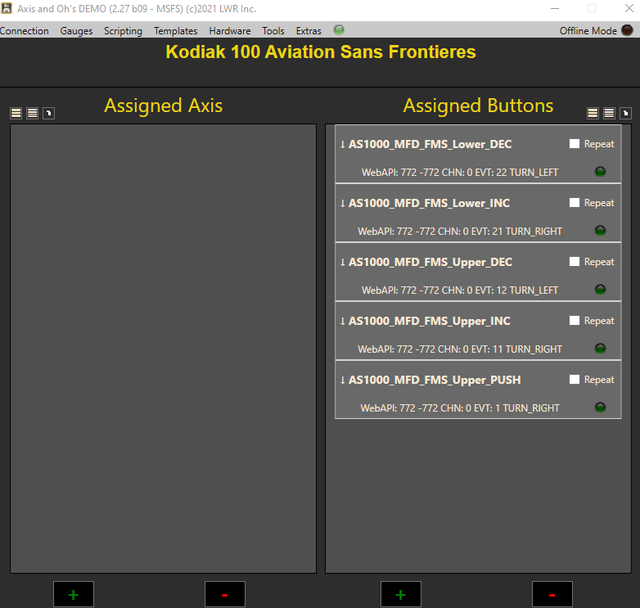Click green LED on EVT: 1 TURN_RIGHT row

coord(600,407)
